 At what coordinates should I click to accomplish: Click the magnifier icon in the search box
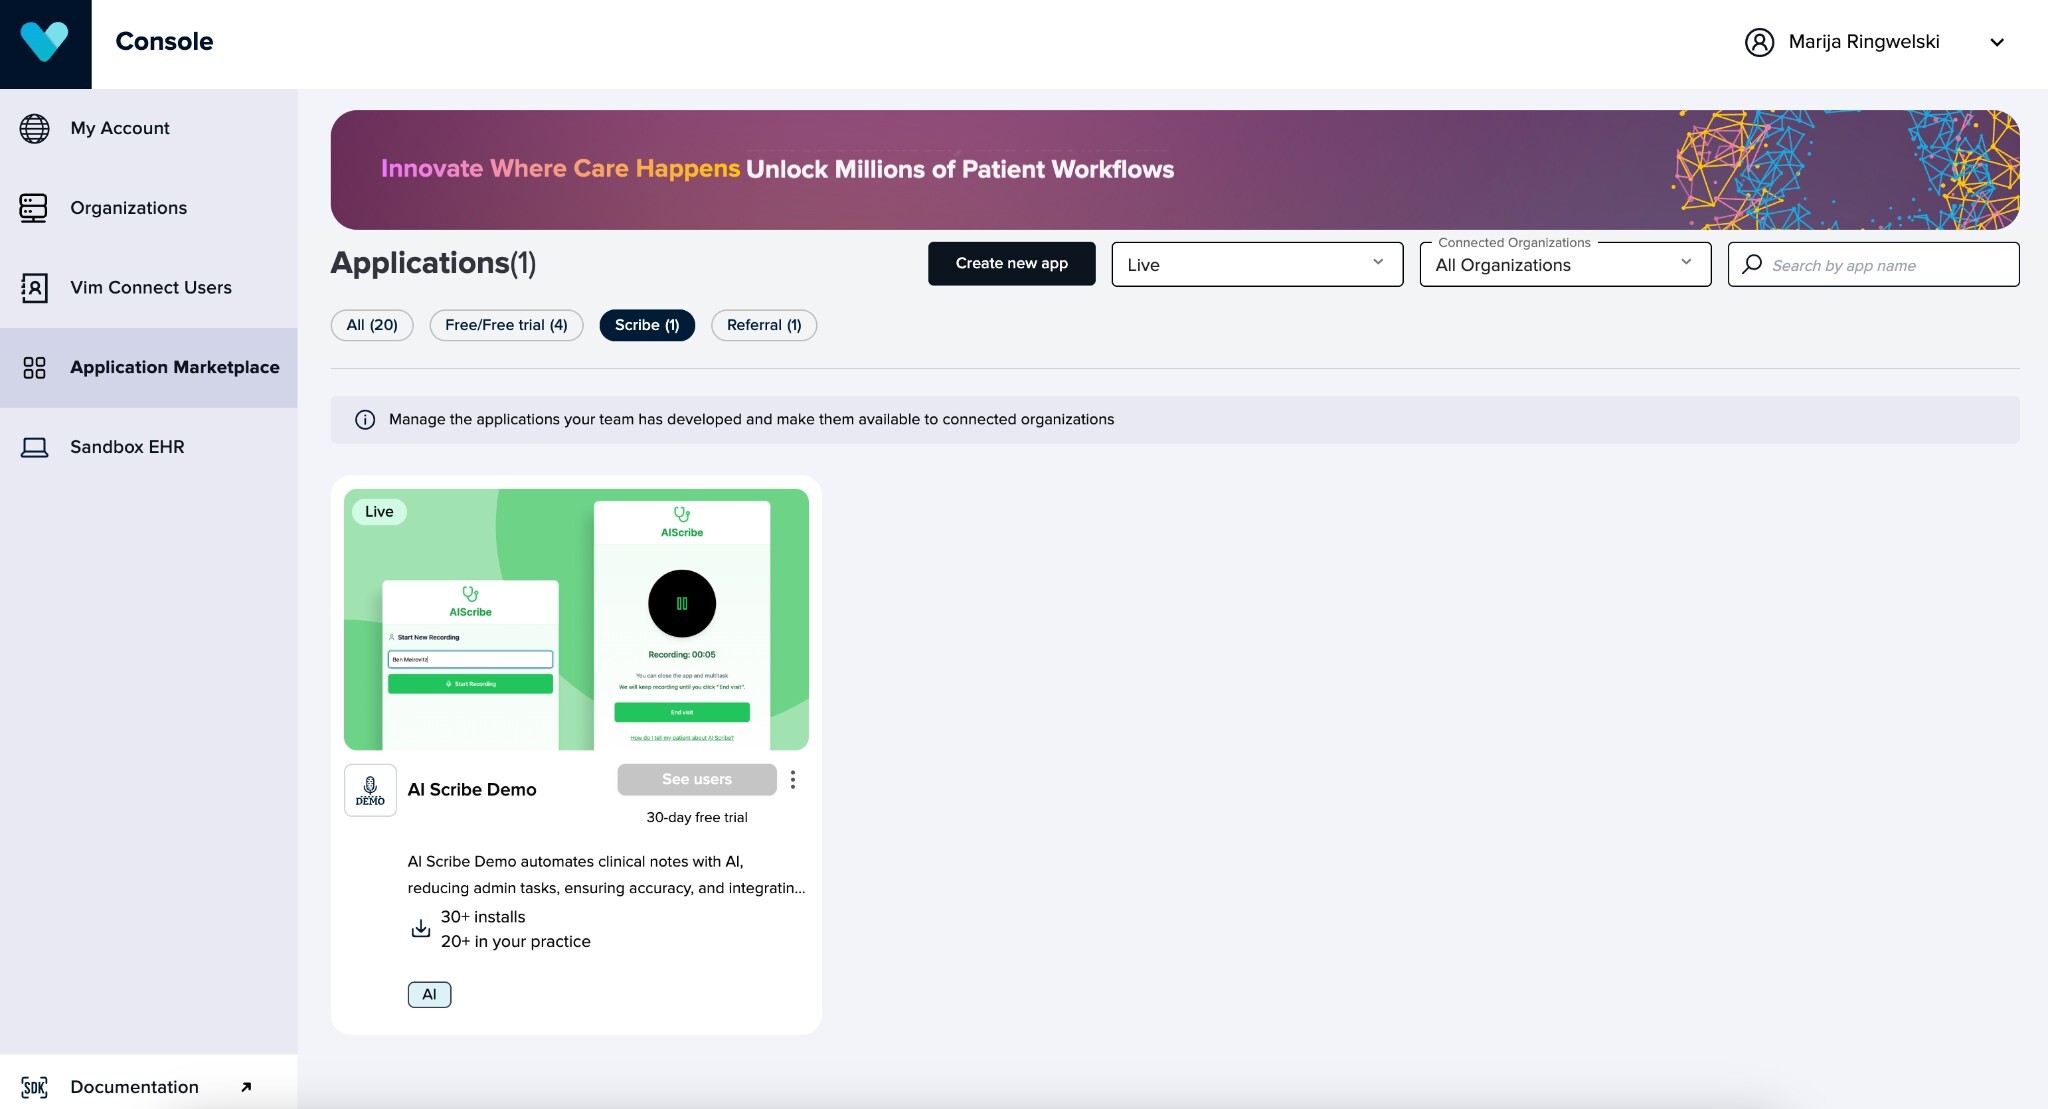[1752, 264]
